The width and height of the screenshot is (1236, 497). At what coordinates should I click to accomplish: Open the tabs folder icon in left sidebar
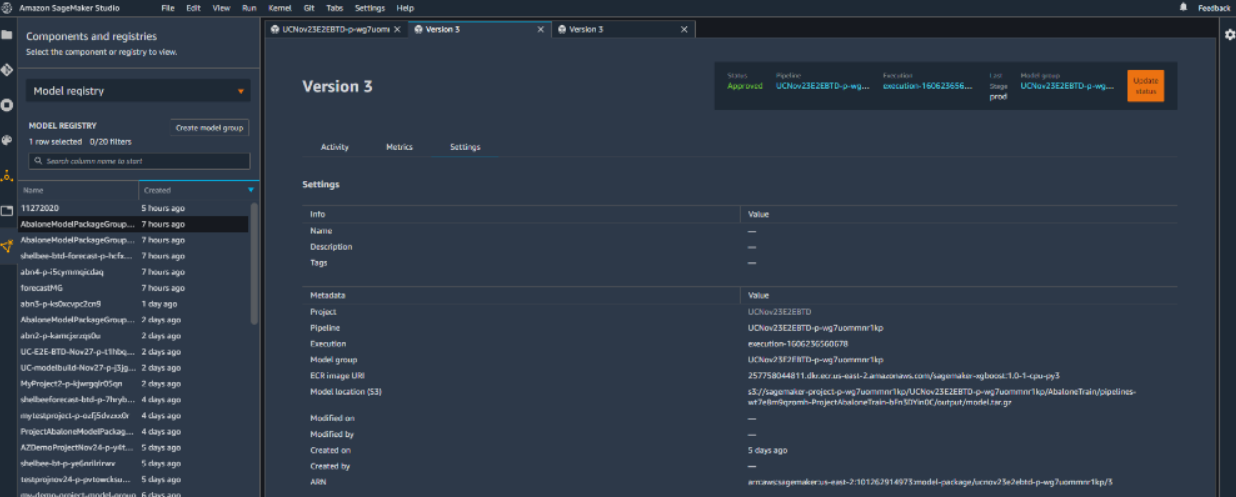coord(7,211)
